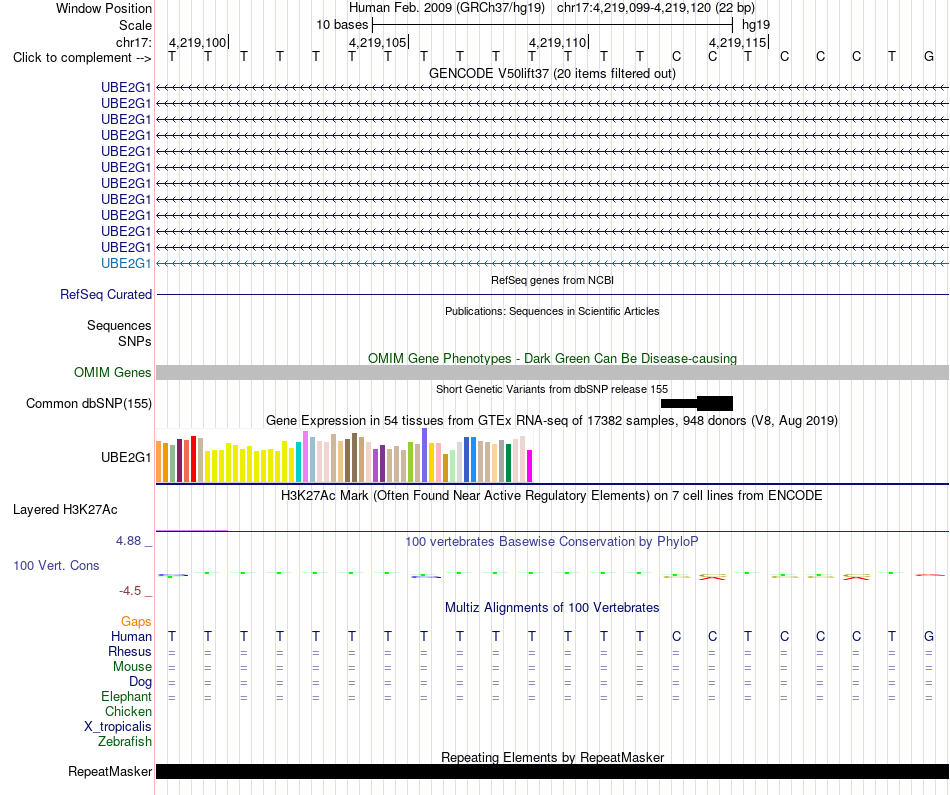Click the '100 Vert. Cons' track label

pos(56,565)
